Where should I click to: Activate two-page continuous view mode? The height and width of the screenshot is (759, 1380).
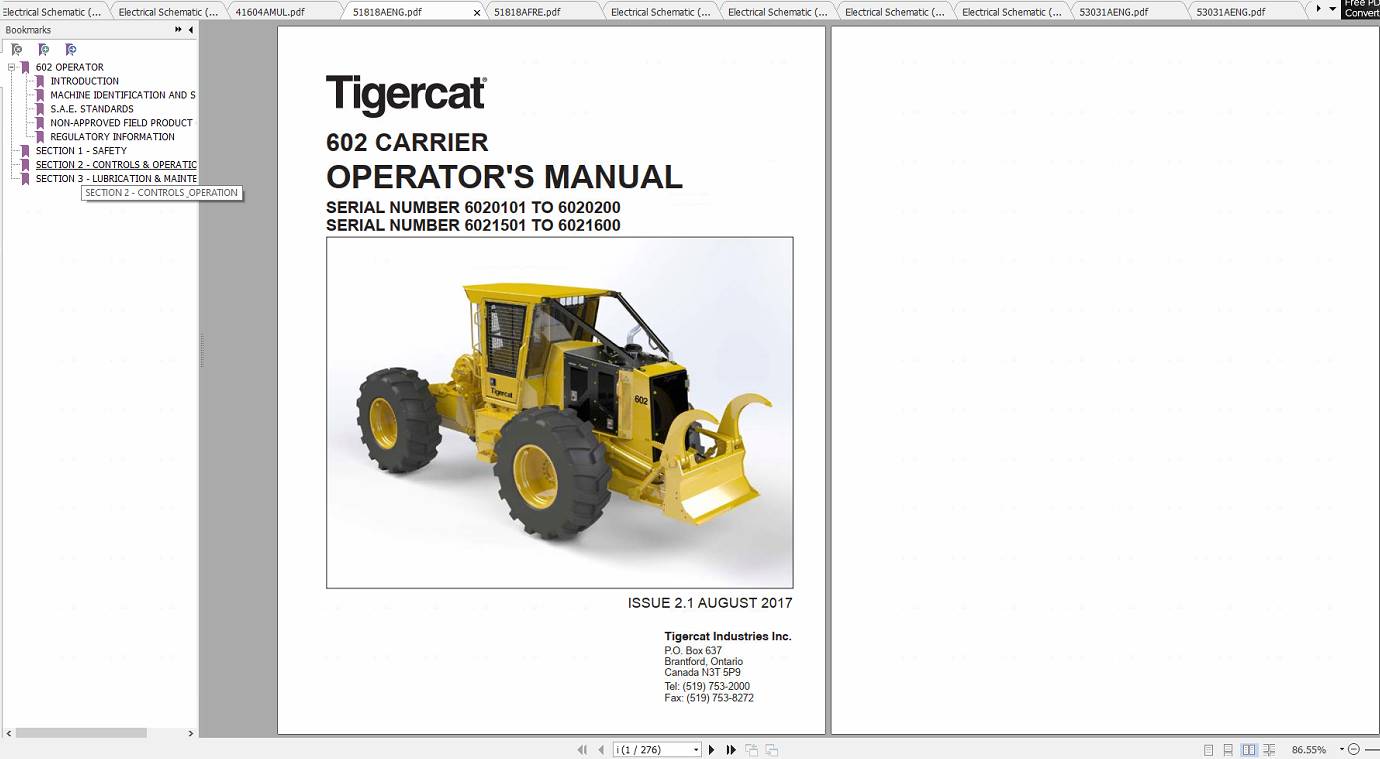pos(1269,749)
